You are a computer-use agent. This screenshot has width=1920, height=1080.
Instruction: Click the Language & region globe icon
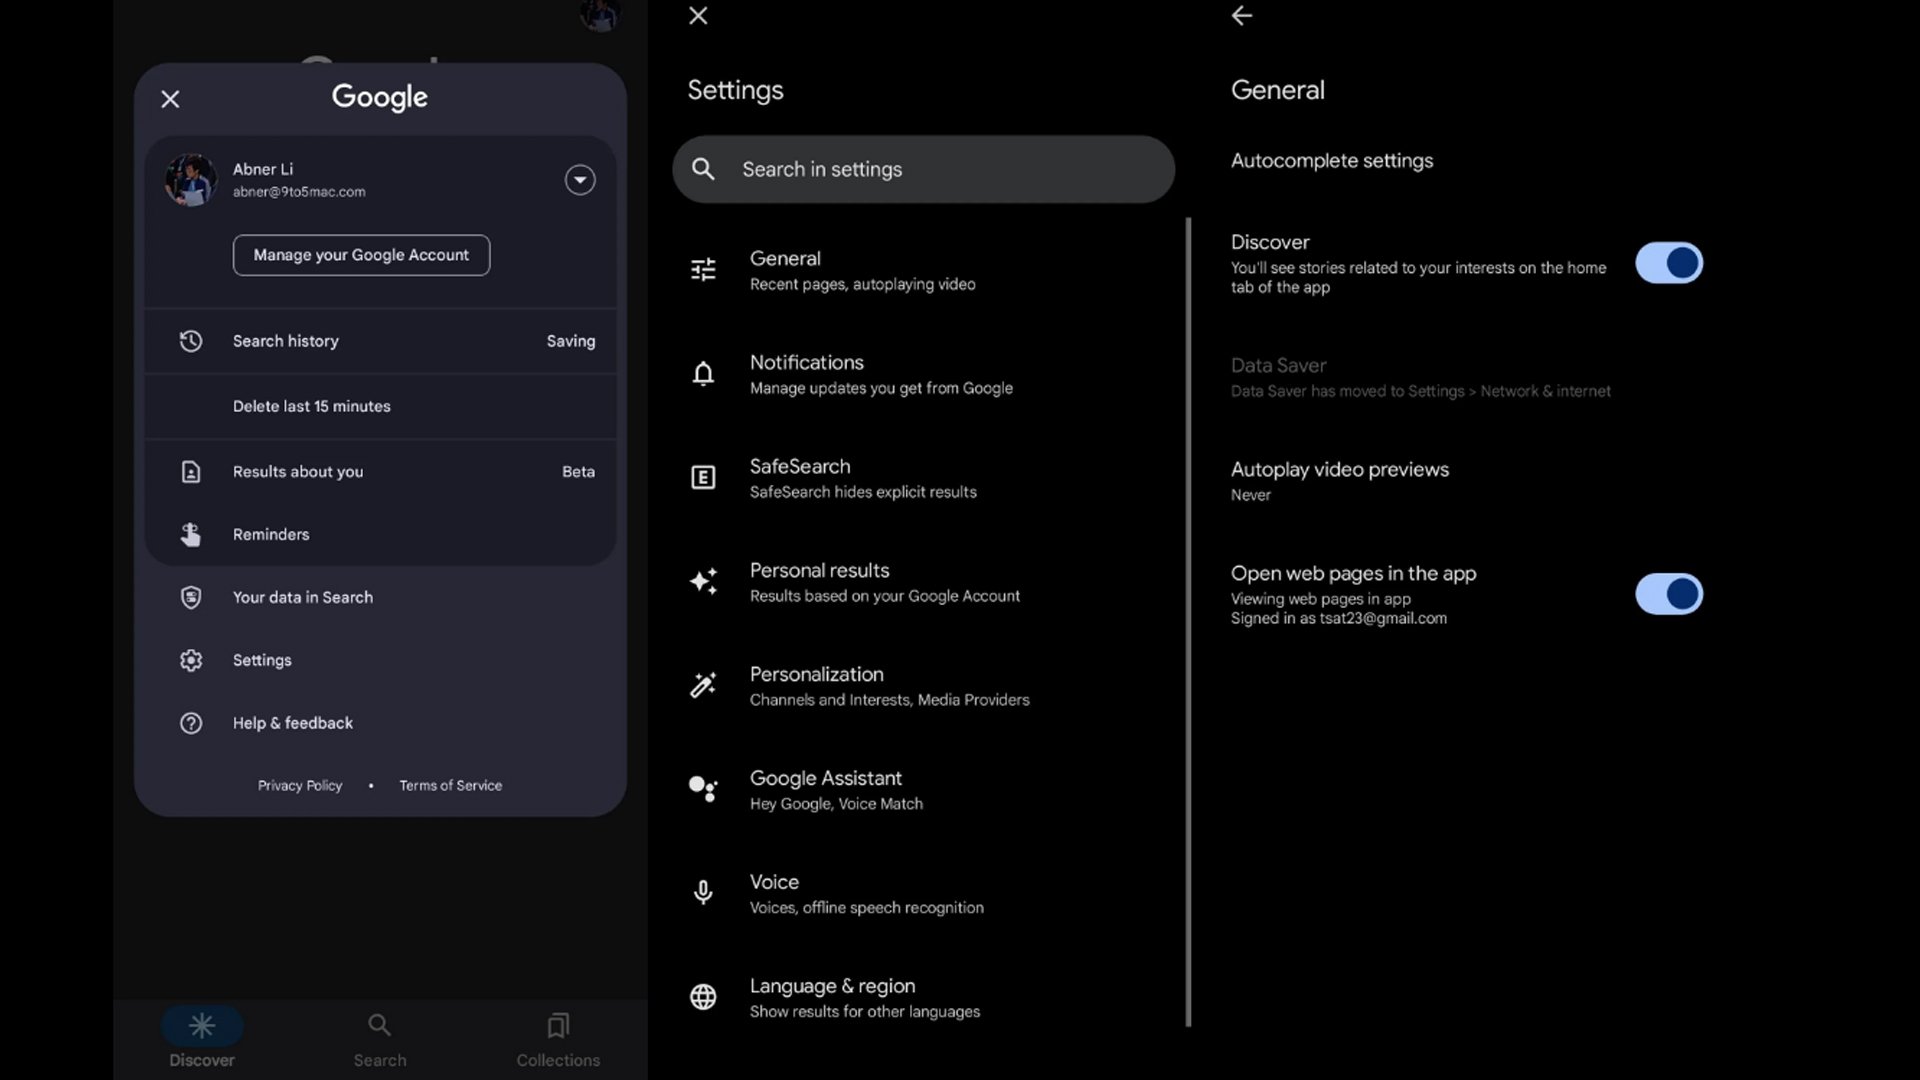tap(703, 997)
